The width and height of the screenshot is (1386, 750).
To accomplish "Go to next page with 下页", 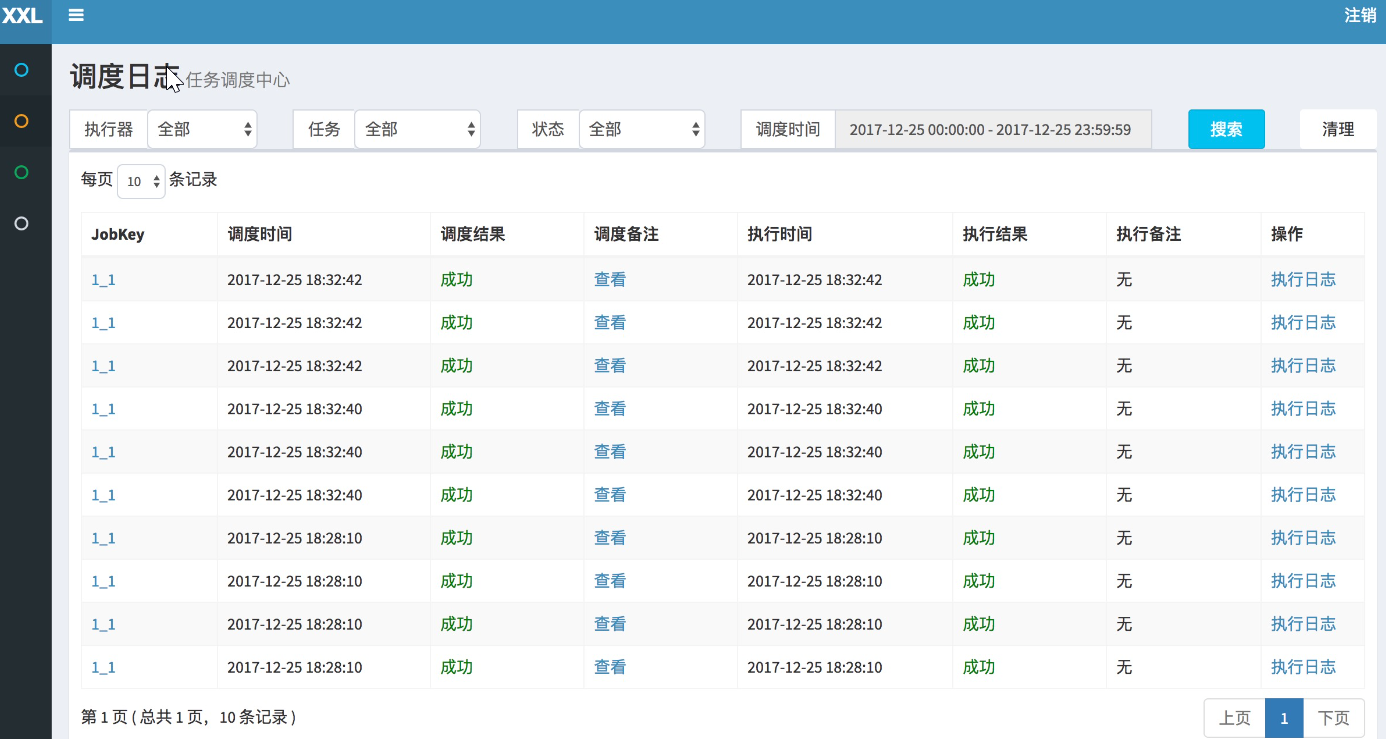I will pos(1334,718).
